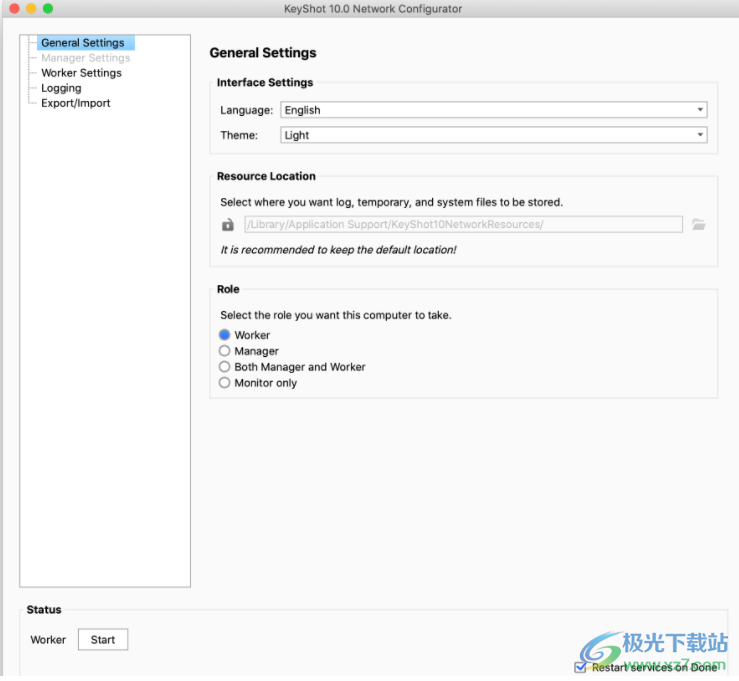Open the Language dropdown
Image resolution: width=739 pixels, height=681 pixels.
493,110
